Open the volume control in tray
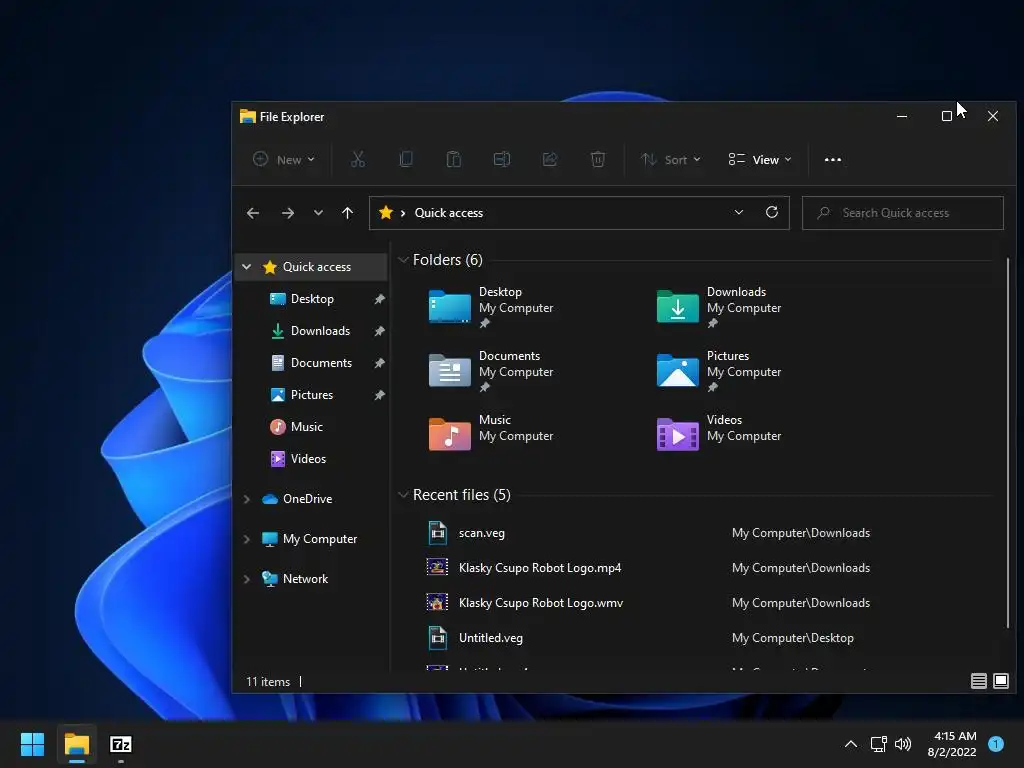Screen dimensions: 1024x768 pos(903,744)
